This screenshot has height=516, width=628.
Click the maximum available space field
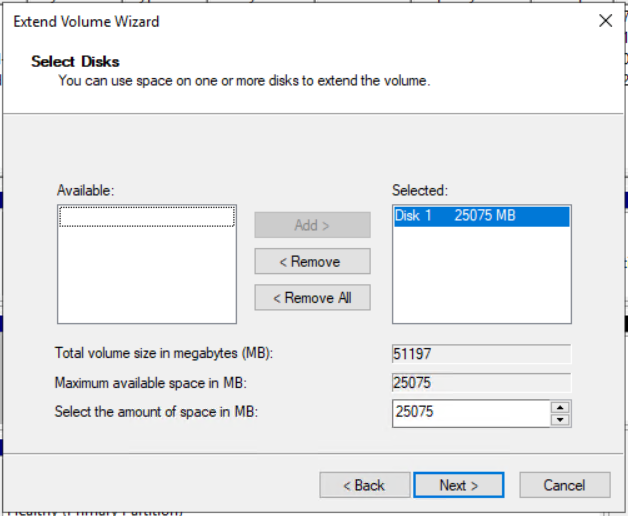(481, 383)
